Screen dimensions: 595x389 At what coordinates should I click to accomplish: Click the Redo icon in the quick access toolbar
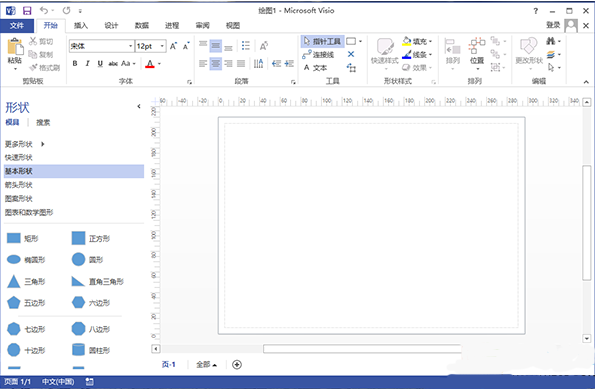pyautogui.click(x=66, y=10)
